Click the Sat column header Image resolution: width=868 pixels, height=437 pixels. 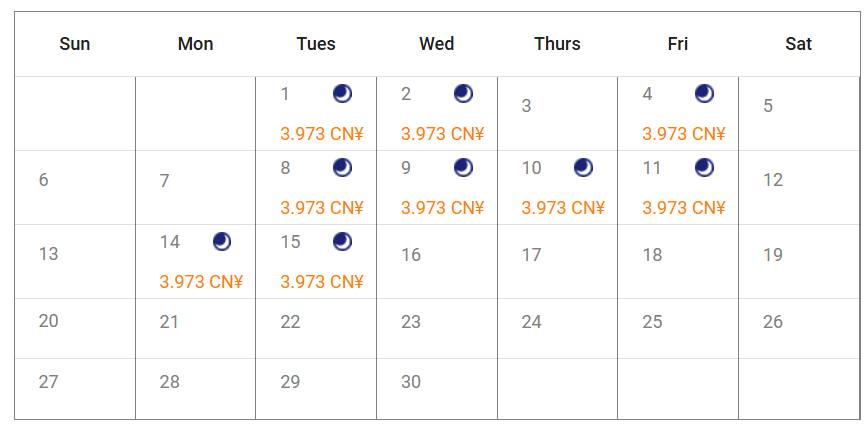[798, 44]
